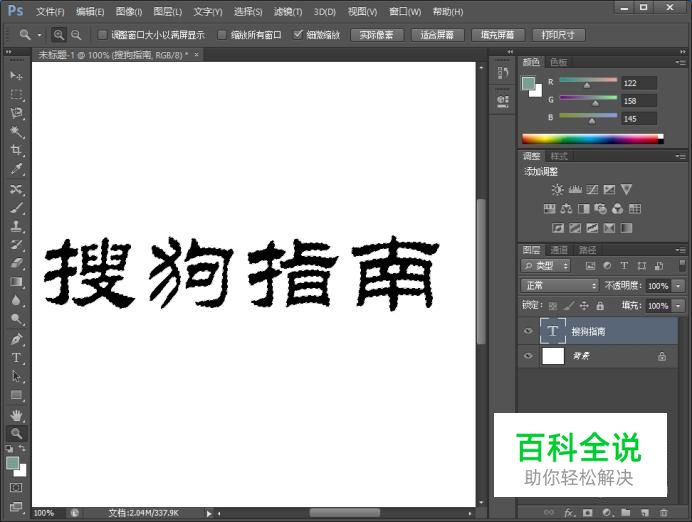Toggle lock position icon
The image size is (692, 522).
click(584, 306)
